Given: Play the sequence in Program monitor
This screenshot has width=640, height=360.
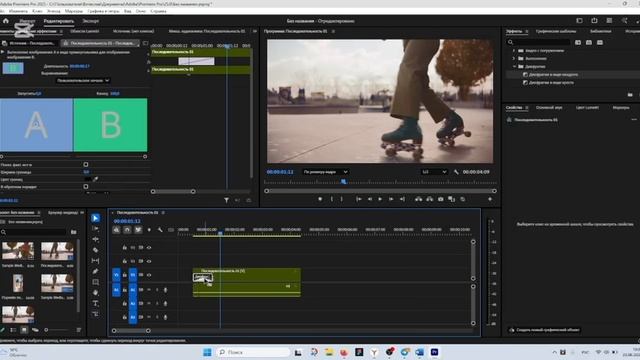Looking at the screenshot, I should tap(380, 199).
